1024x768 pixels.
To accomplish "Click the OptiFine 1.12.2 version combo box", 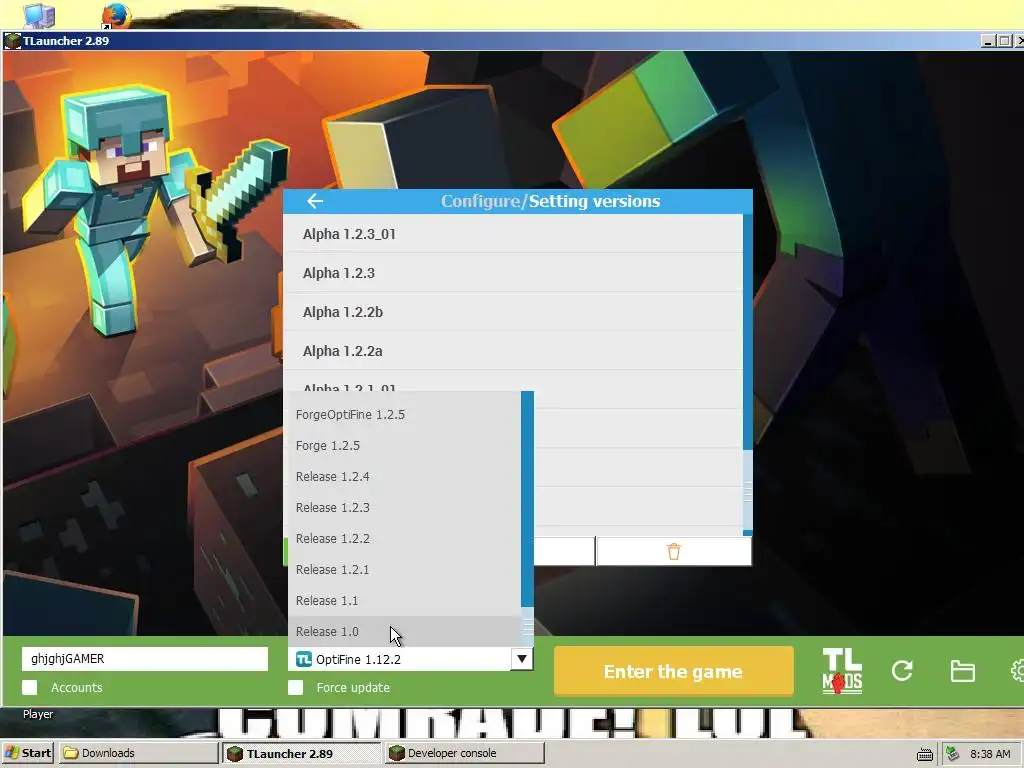I will (x=410, y=659).
